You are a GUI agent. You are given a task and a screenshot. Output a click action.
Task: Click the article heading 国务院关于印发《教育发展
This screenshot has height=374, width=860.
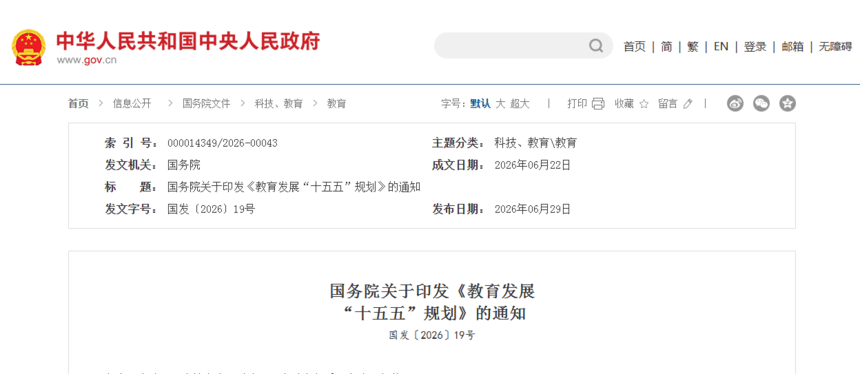[x=432, y=291]
